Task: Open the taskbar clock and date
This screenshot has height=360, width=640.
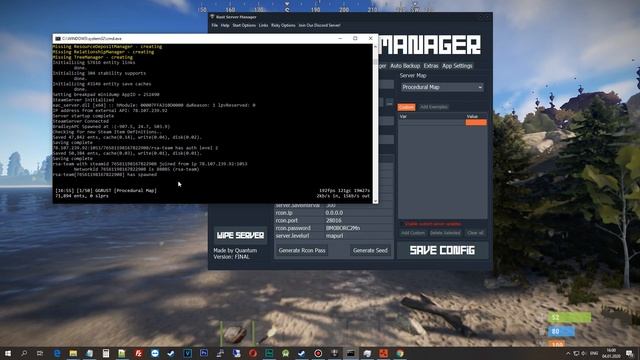Action: click(x=611, y=353)
